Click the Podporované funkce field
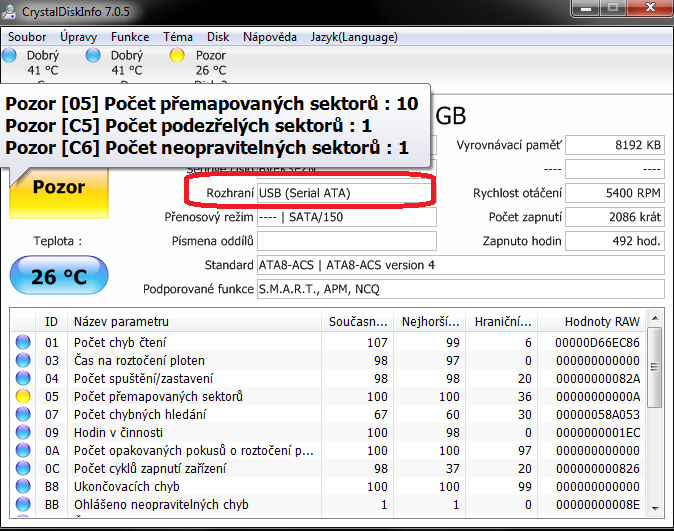Image resolution: width=674 pixels, height=531 pixels. [x=461, y=289]
